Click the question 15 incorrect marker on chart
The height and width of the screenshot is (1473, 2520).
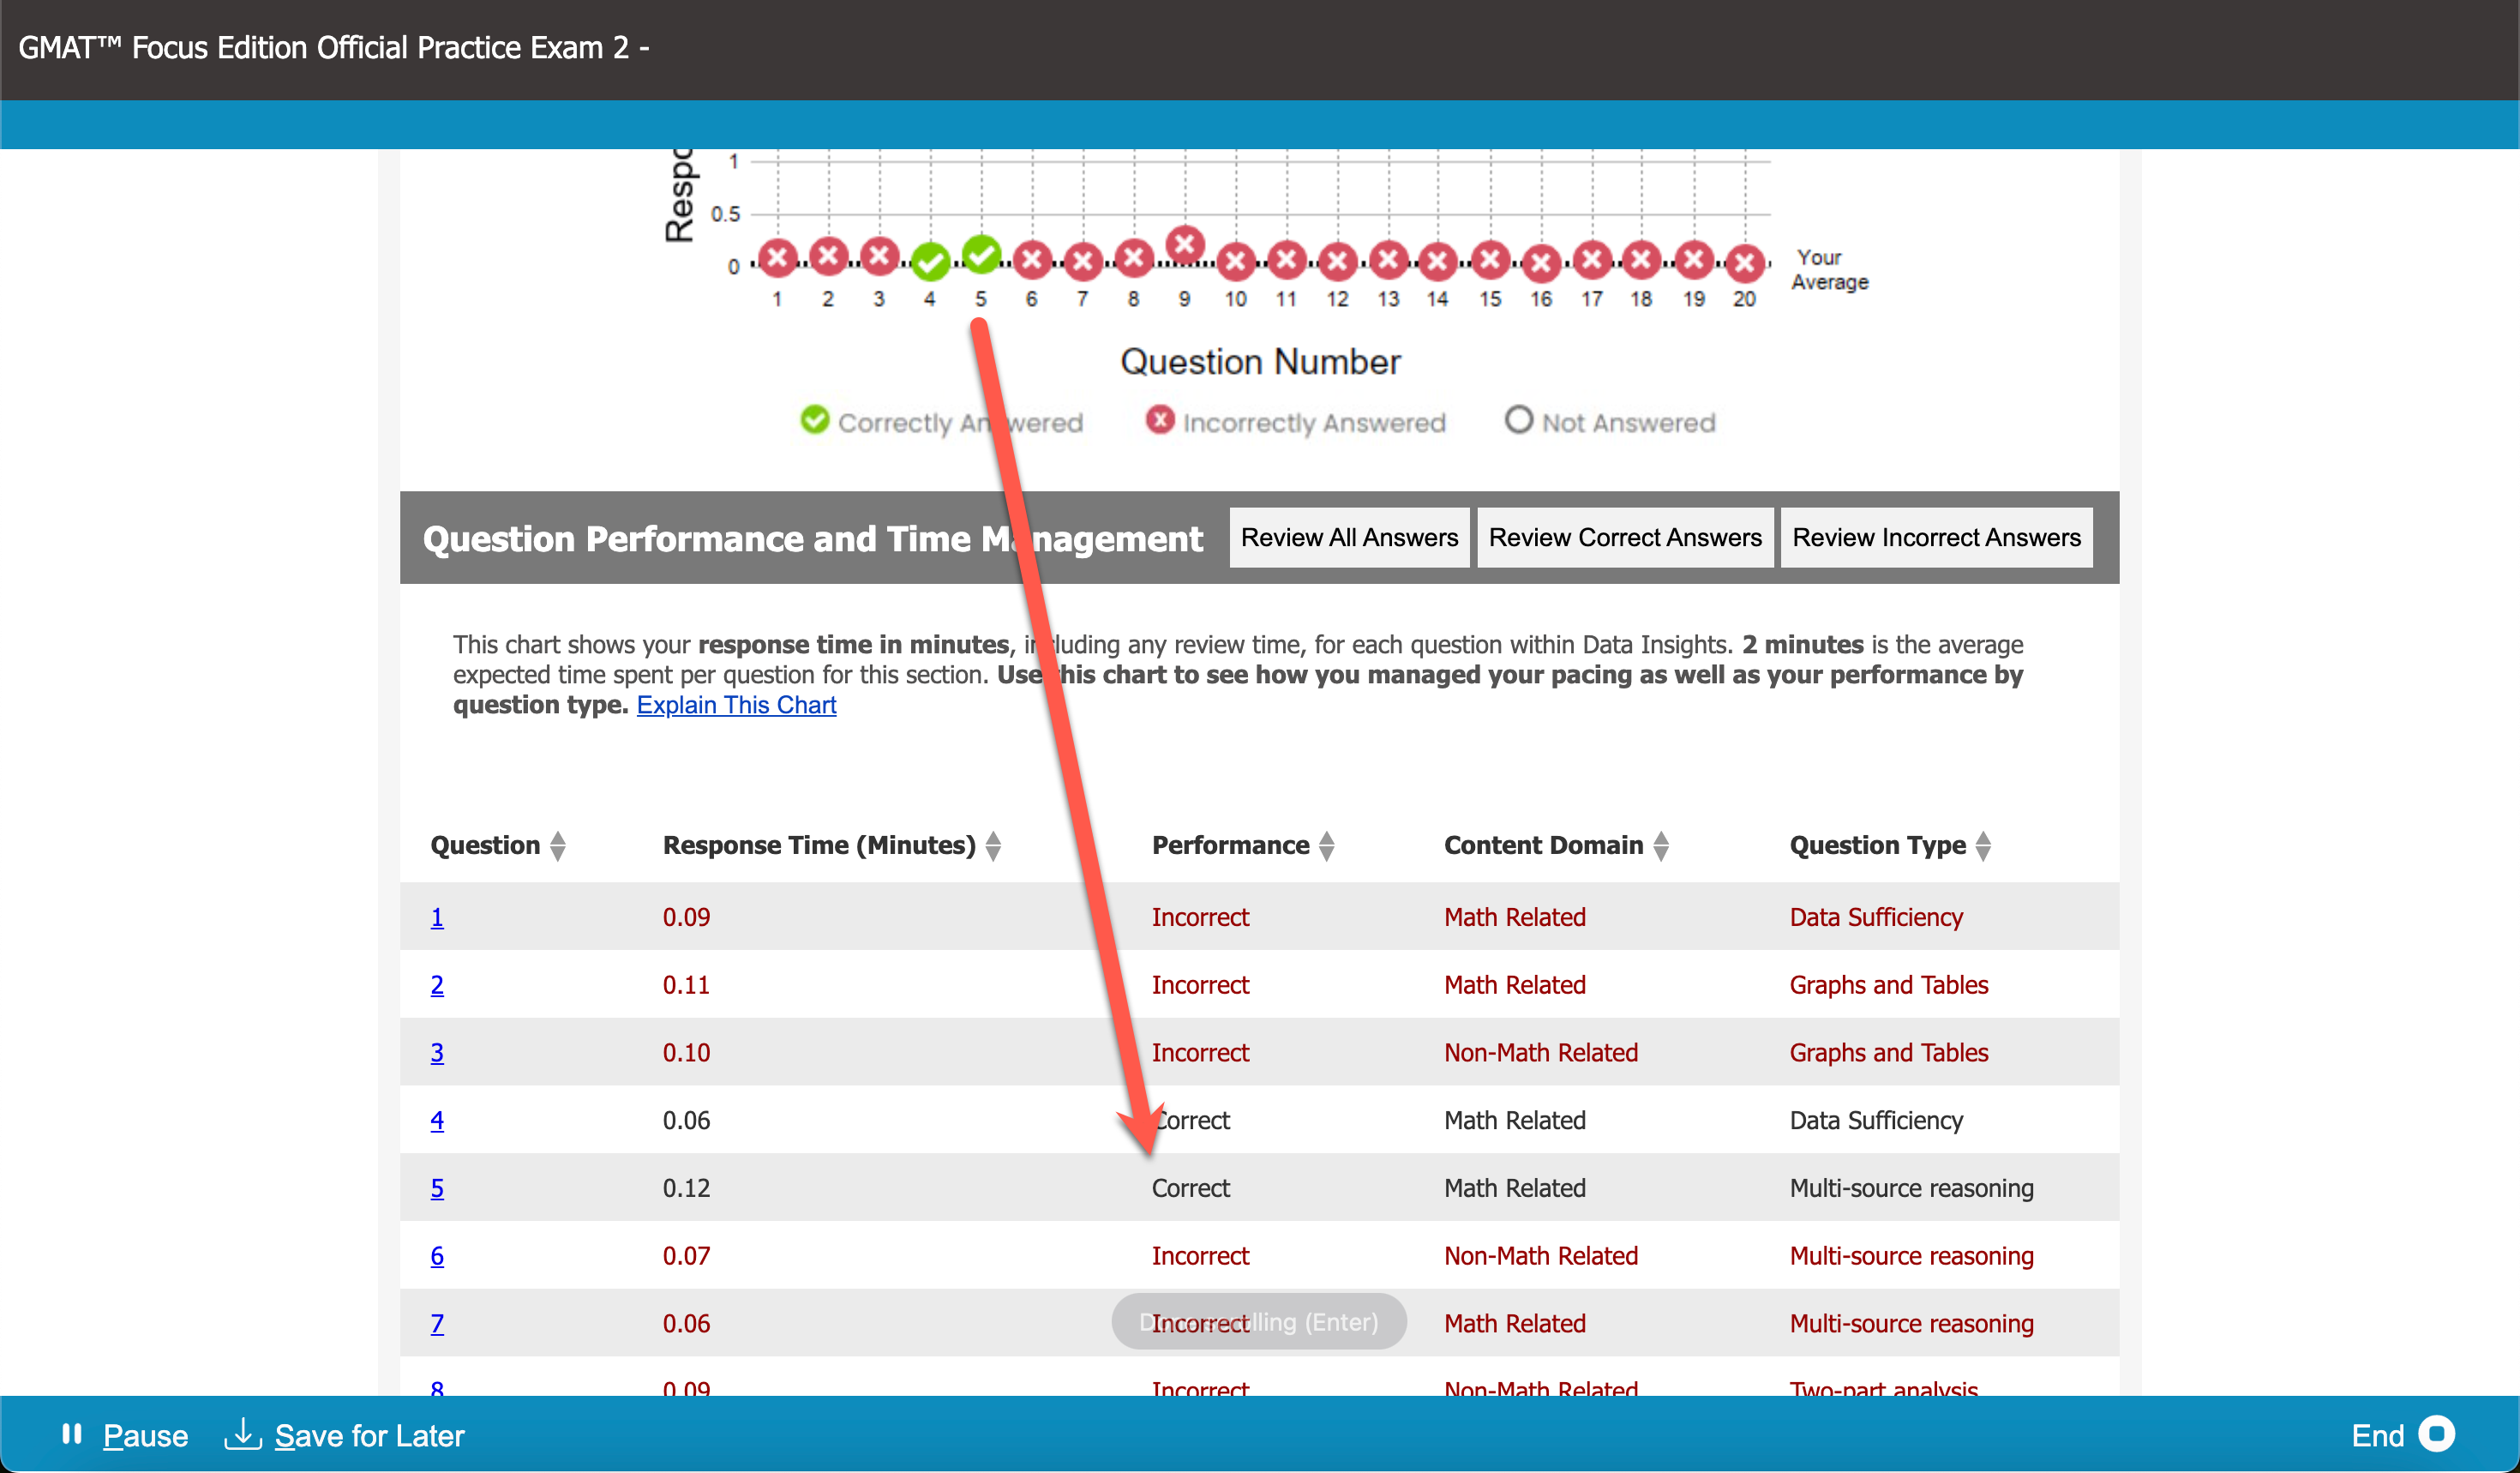pos(1491,260)
